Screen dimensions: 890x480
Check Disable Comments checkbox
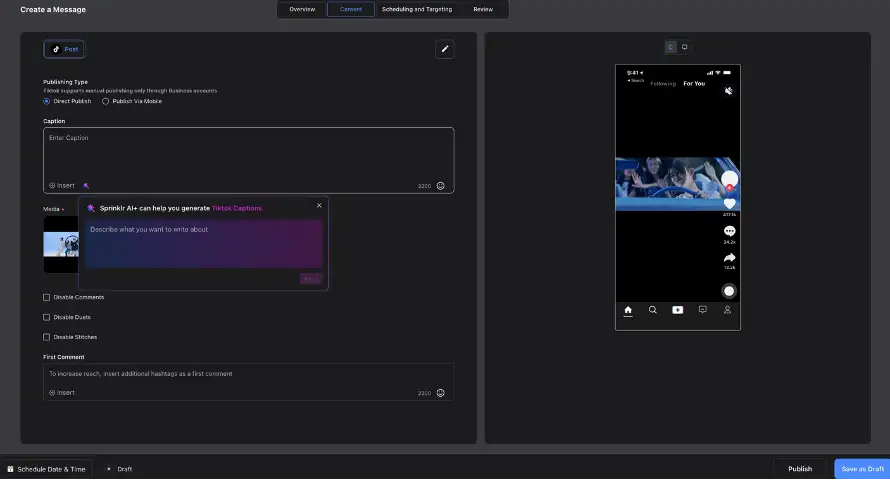click(47, 297)
